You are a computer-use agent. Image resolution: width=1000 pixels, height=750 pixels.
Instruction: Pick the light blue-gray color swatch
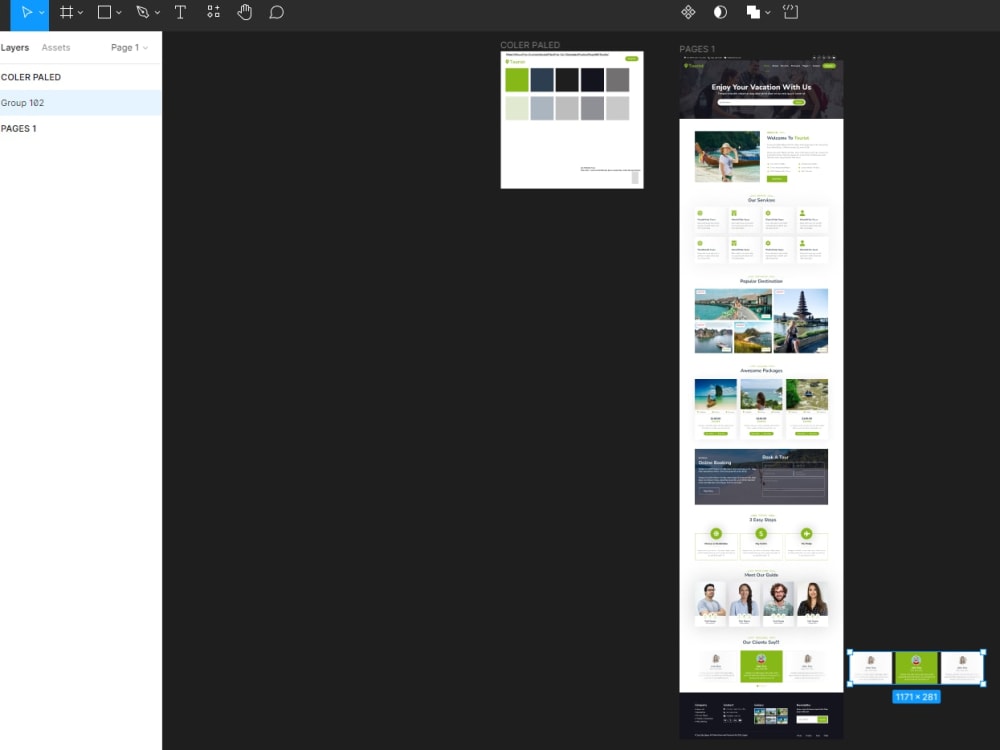pos(542,108)
